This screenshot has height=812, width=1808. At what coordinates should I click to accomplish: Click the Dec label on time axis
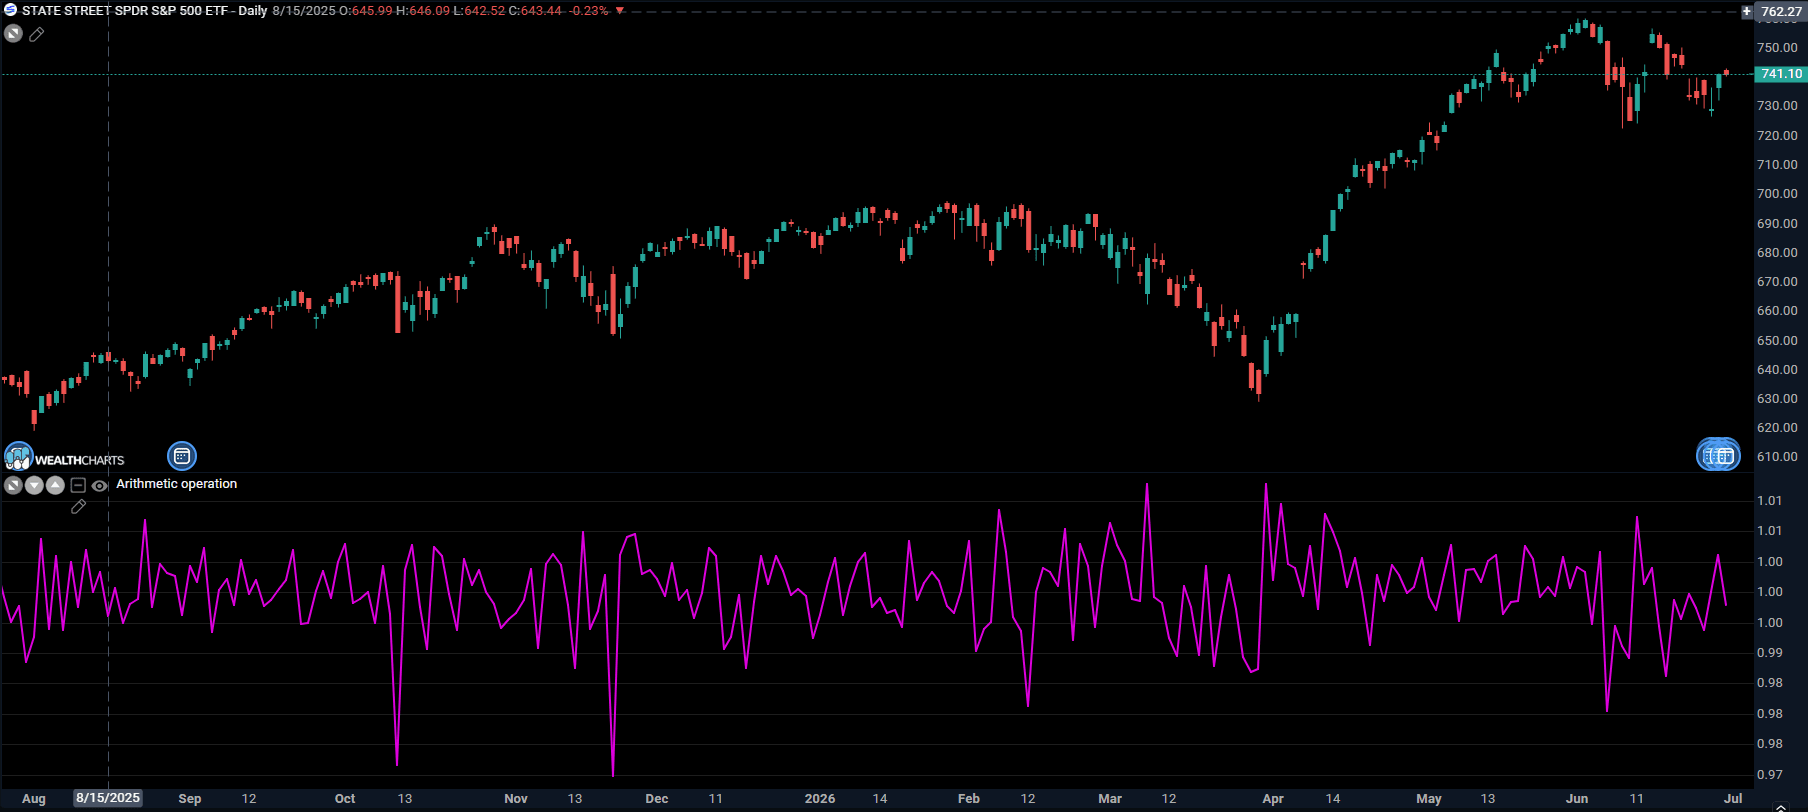tap(657, 799)
